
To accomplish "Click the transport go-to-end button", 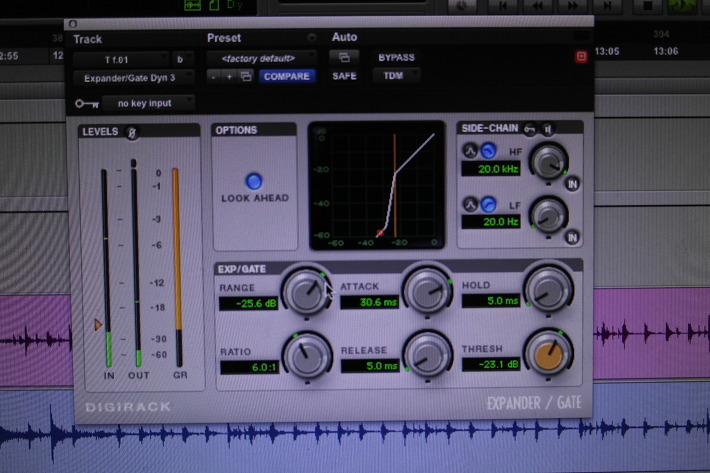I will [x=607, y=6].
